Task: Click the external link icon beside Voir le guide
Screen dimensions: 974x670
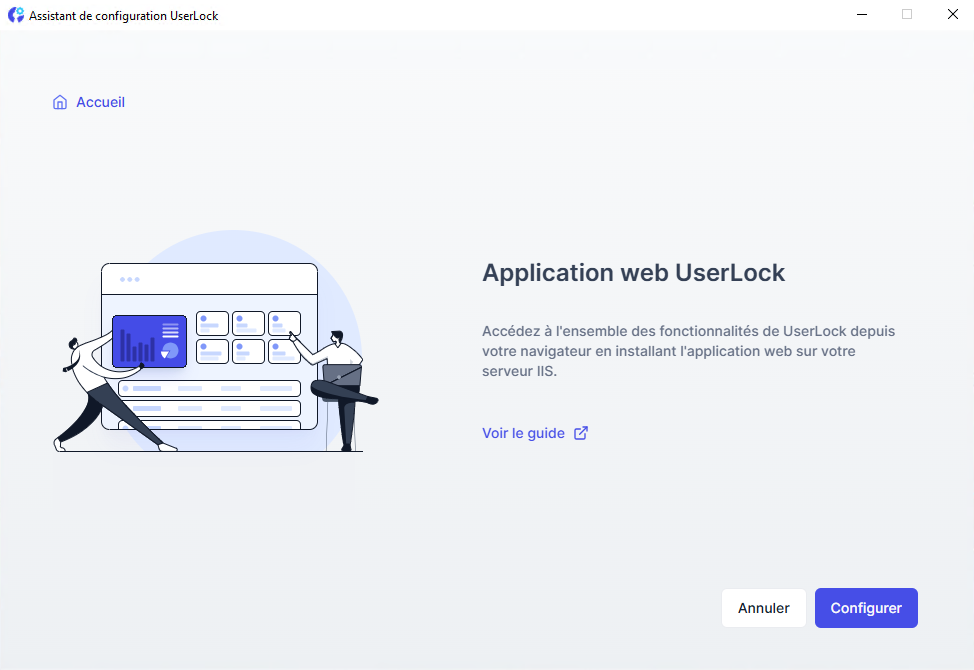Action: pyautogui.click(x=581, y=433)
